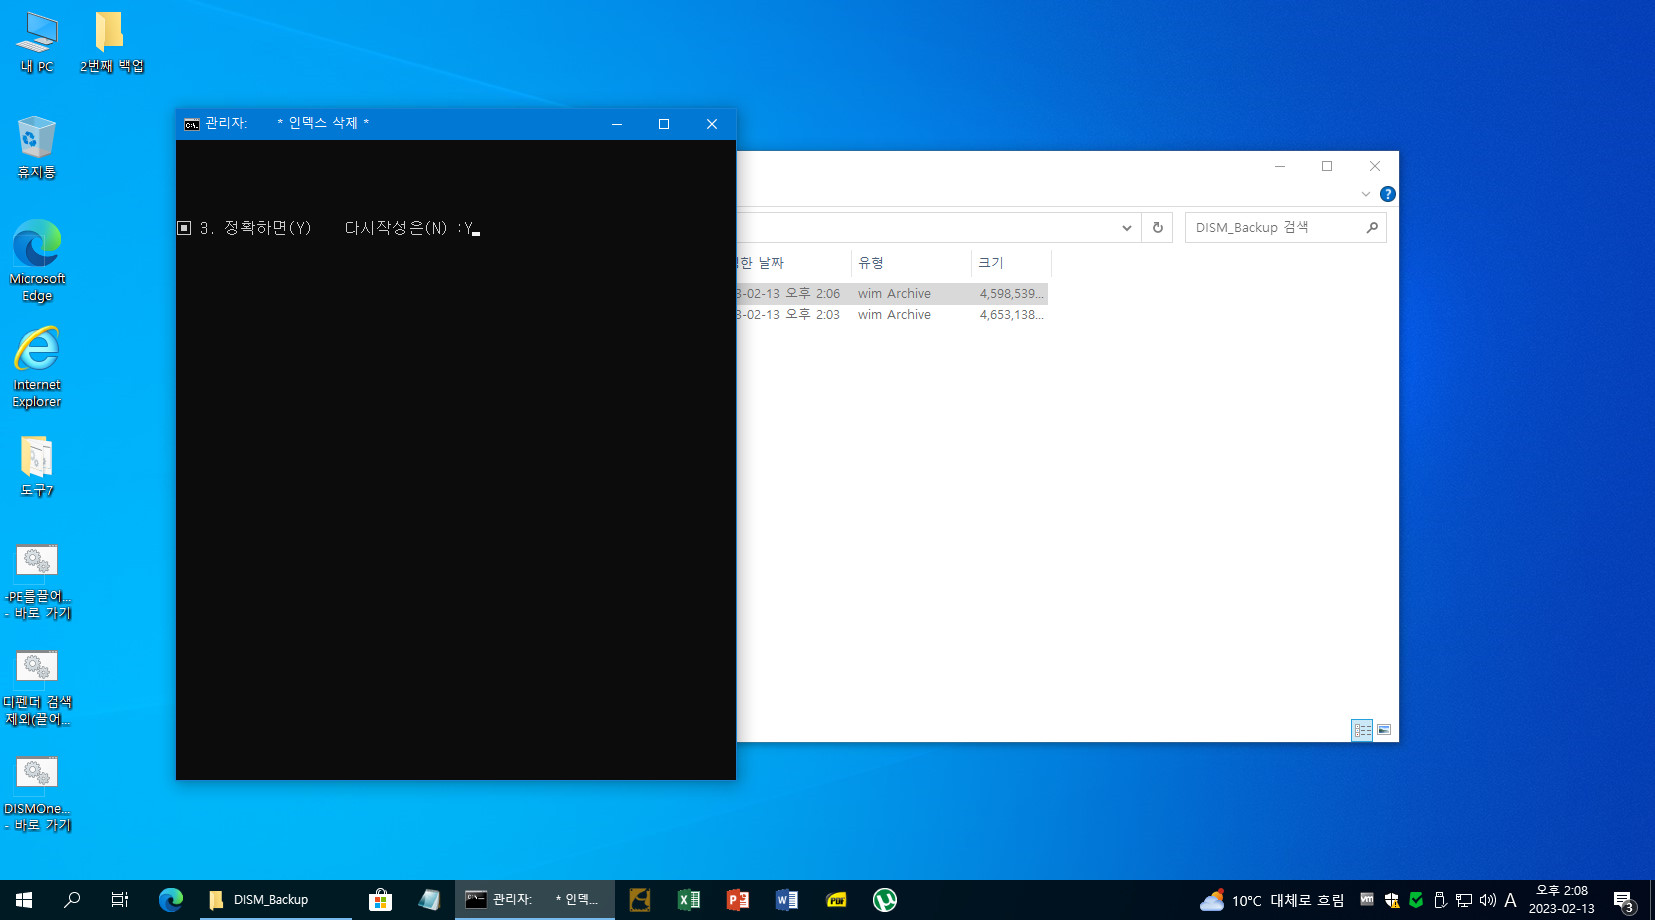Sort by the 날짜 column header
The width and height of the screenshot is (1655, 920).
click(x=795, y=263)
